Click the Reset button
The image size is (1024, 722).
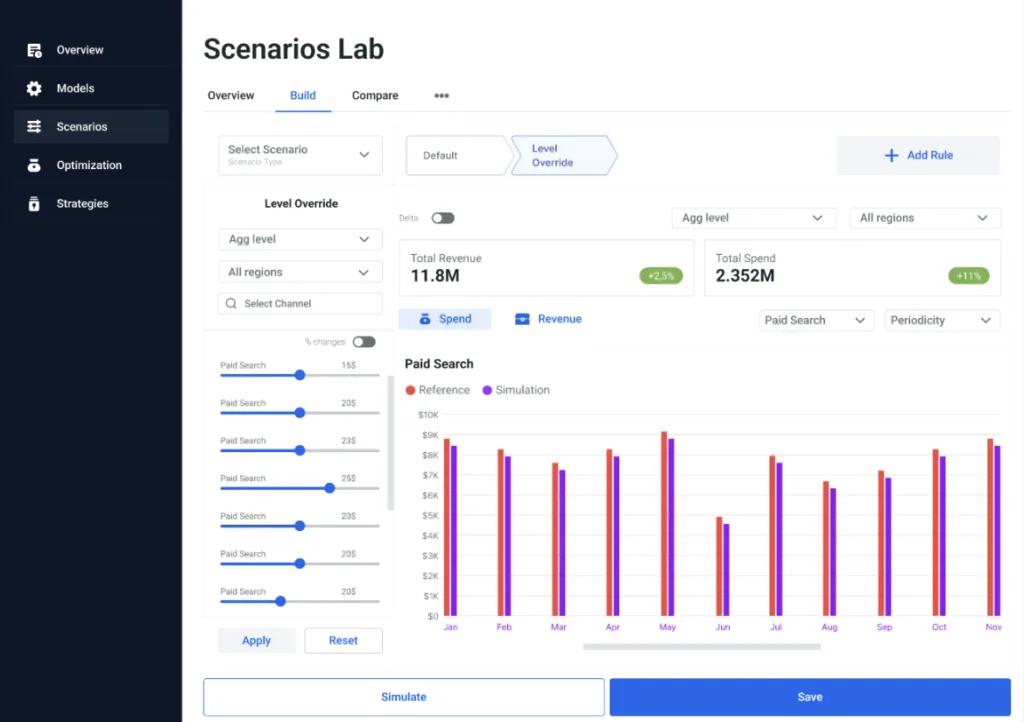tap(343, 641)
